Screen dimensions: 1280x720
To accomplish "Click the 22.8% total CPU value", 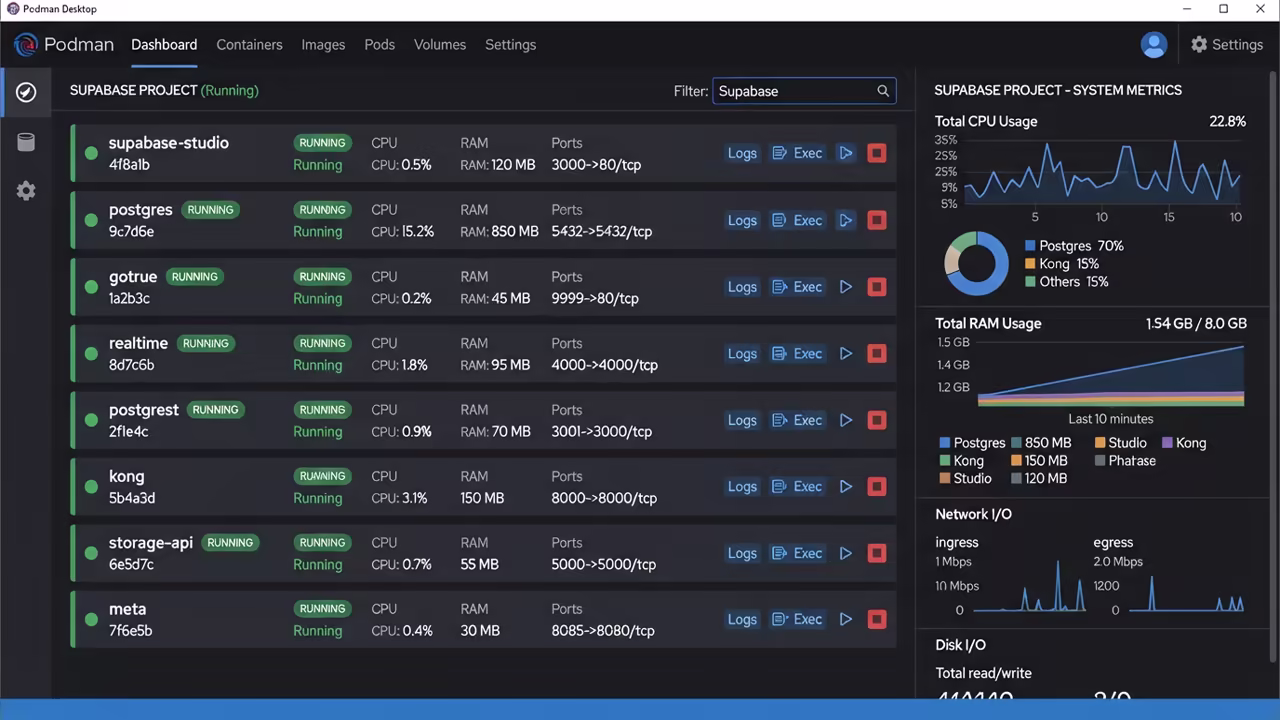I will [1227, 122].
